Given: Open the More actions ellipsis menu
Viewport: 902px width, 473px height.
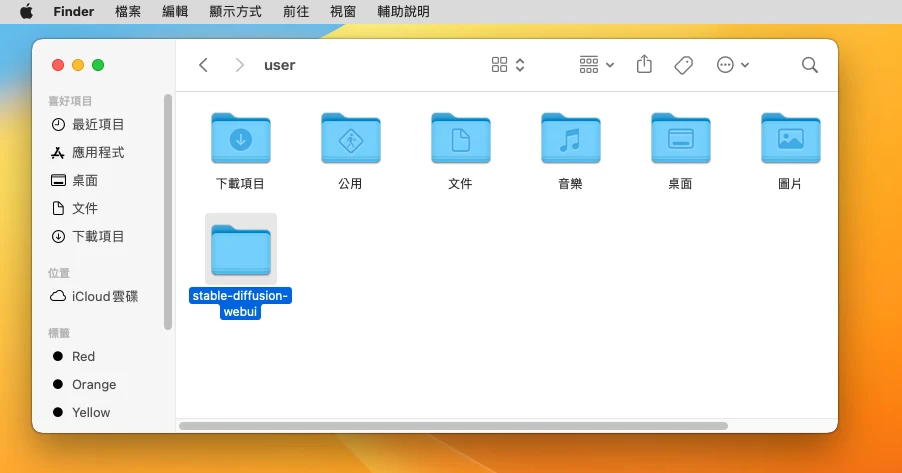Looking at the screenshot, I should point(732,65).
